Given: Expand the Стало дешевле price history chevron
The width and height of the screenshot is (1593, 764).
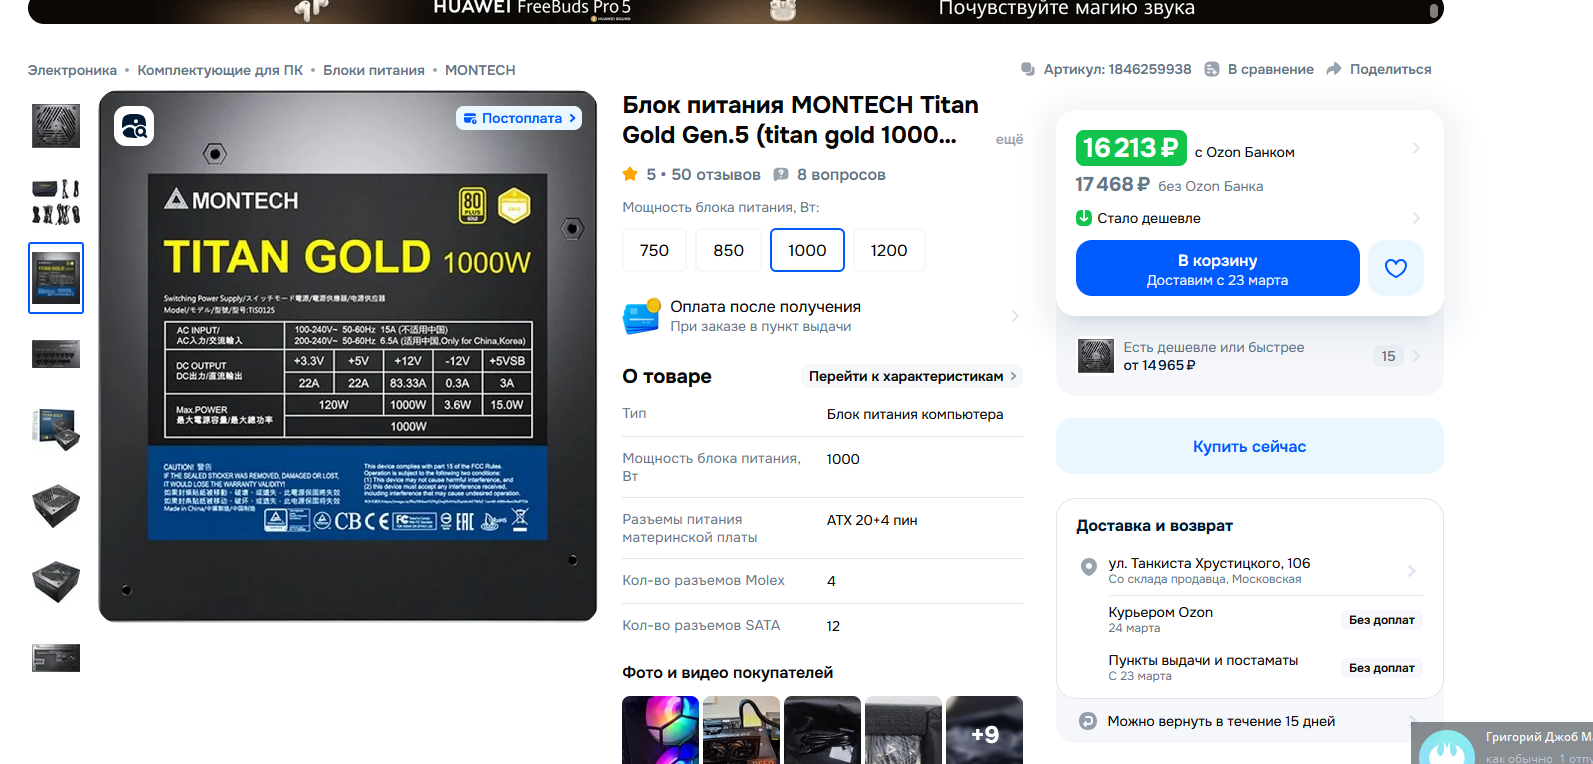Looking at the screenshot, I should point(1416,218).
